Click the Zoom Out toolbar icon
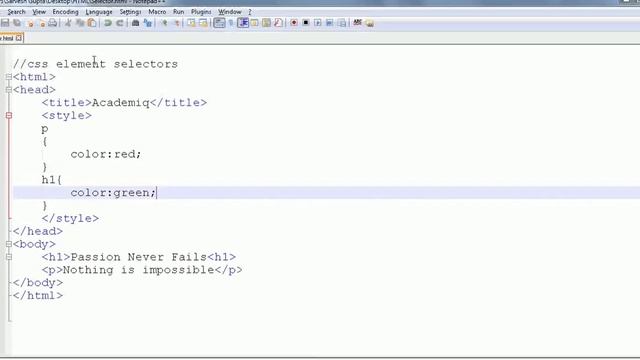The image size is (640, 360). point(177,23)
